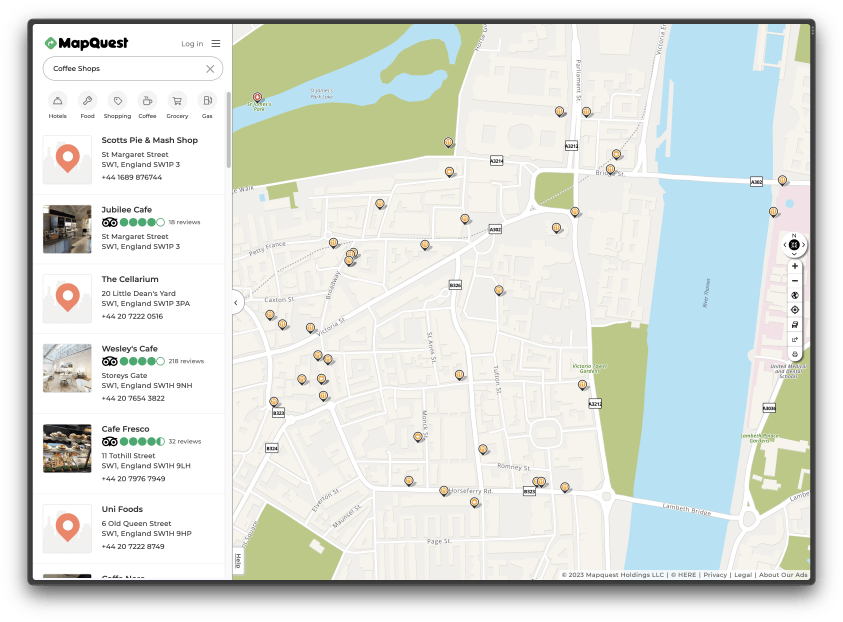This screenshot has width=843, height=622.
Task: Click Scotts Pie & Mash pin placeholder
Action: click(x=67, y=160)
